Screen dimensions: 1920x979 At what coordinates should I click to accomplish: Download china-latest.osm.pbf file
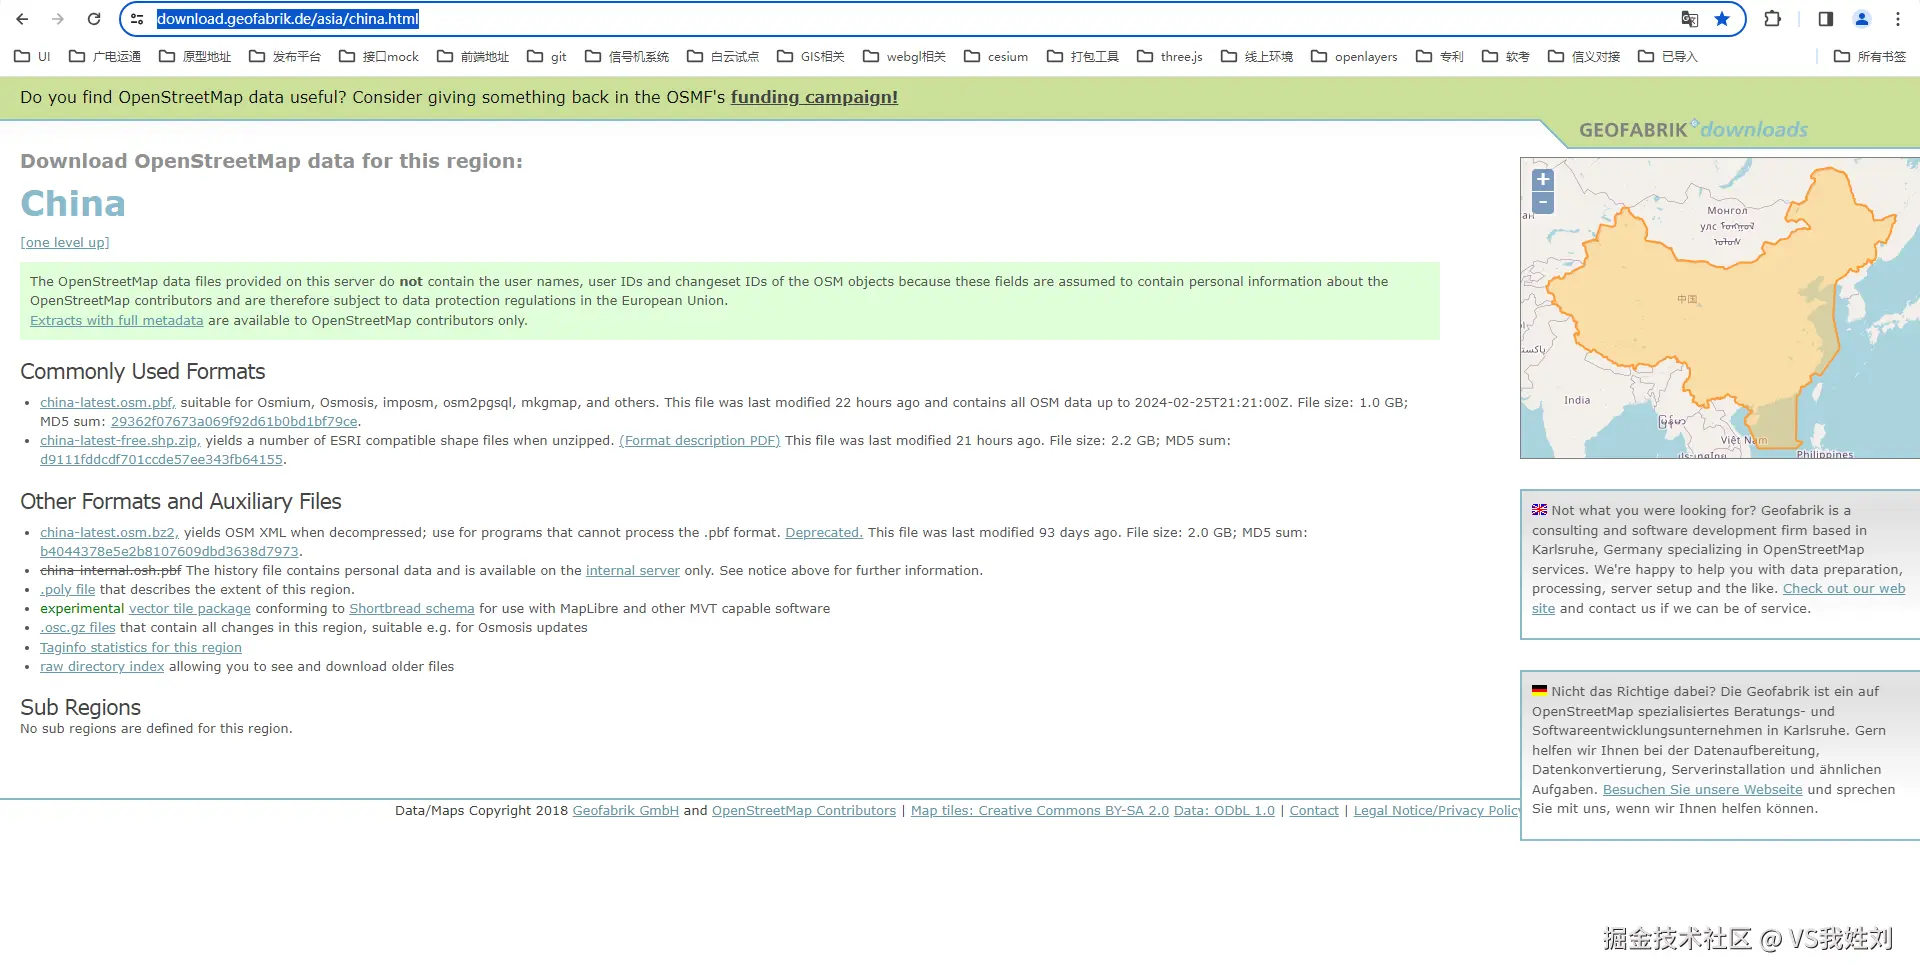[x=108, y=403]
